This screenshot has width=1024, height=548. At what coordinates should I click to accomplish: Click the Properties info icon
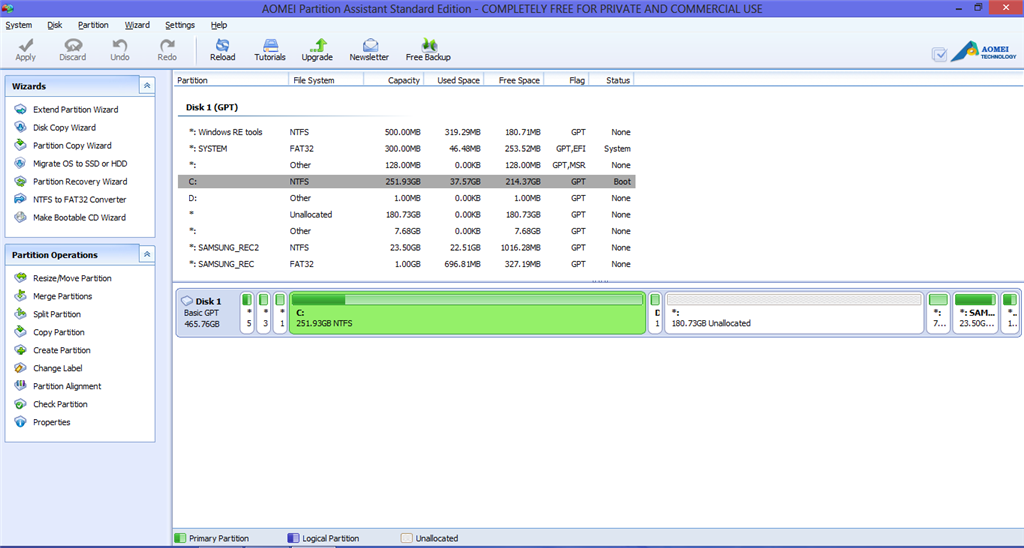click(21, 422)
